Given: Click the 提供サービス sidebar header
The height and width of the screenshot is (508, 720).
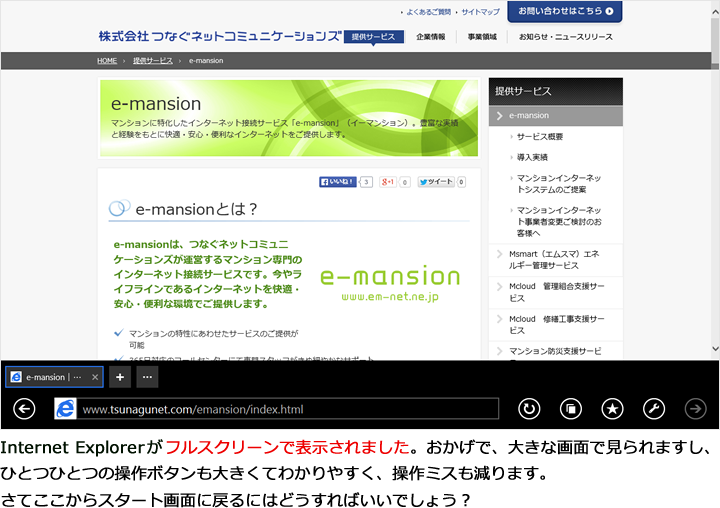Looking at the screenshot, I should click(556, 91).
